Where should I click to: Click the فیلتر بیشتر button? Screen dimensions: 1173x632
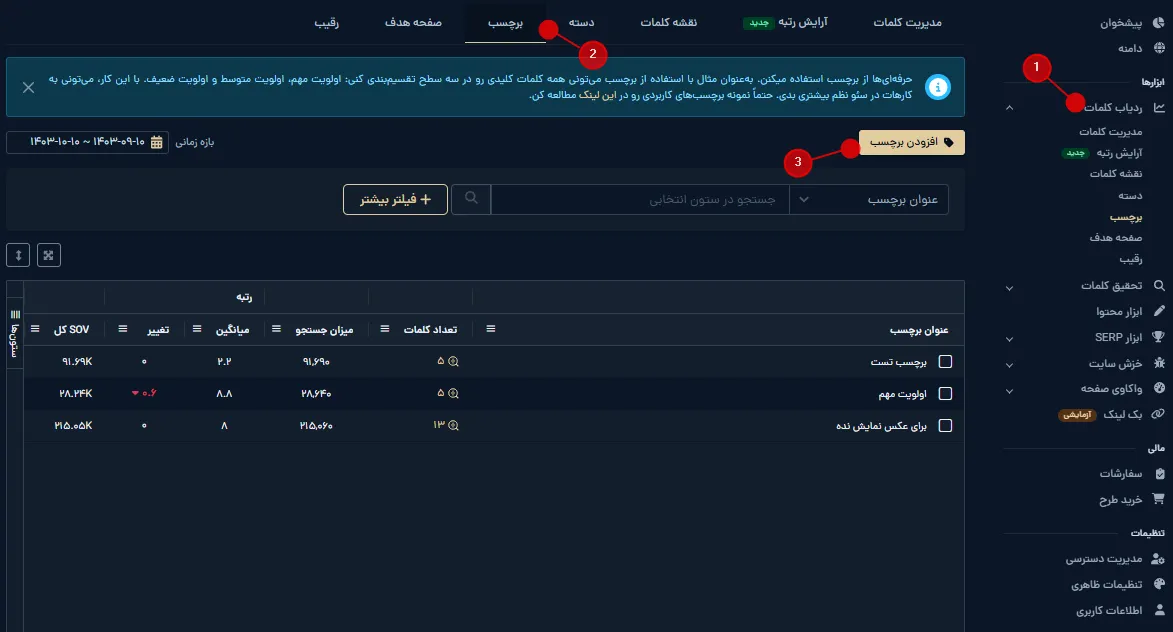395,200
